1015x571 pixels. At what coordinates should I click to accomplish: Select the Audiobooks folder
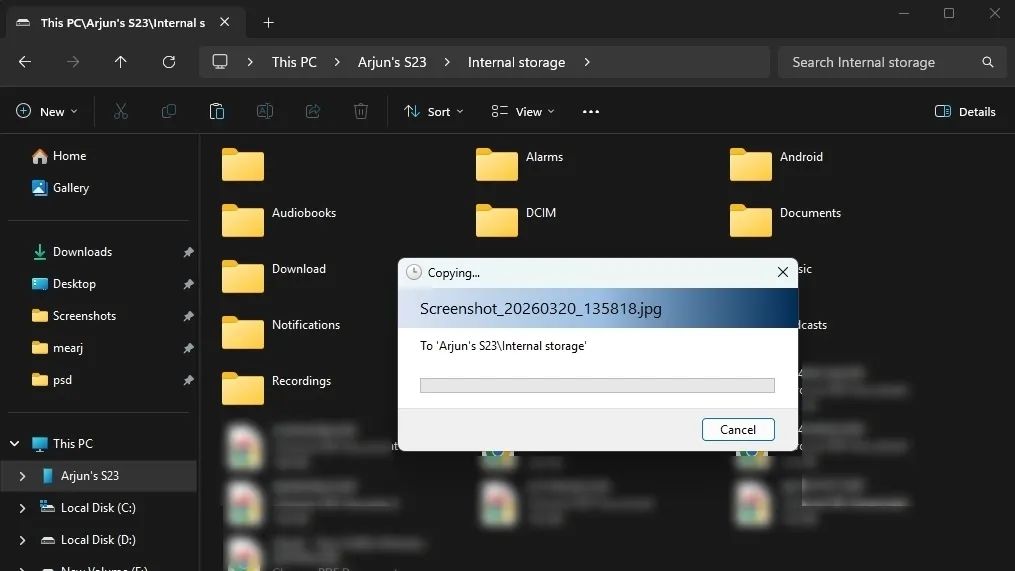[x=278, y=220]
